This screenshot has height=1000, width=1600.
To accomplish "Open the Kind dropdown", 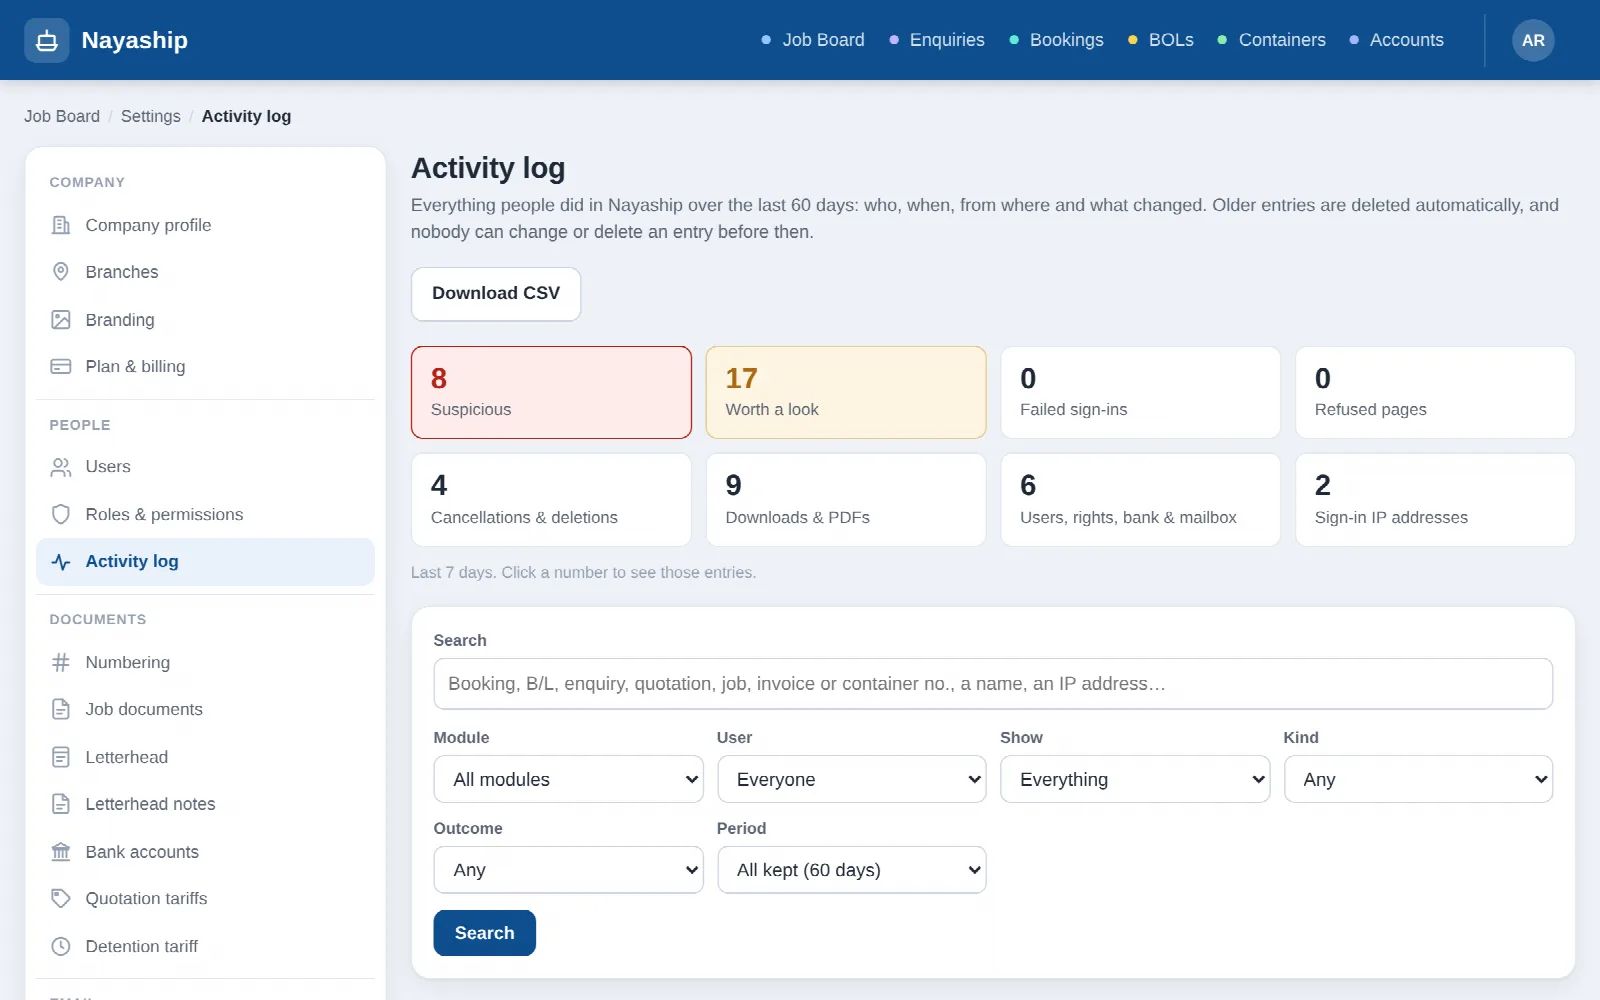I will pyautogui.click(x=1418, y=779).
